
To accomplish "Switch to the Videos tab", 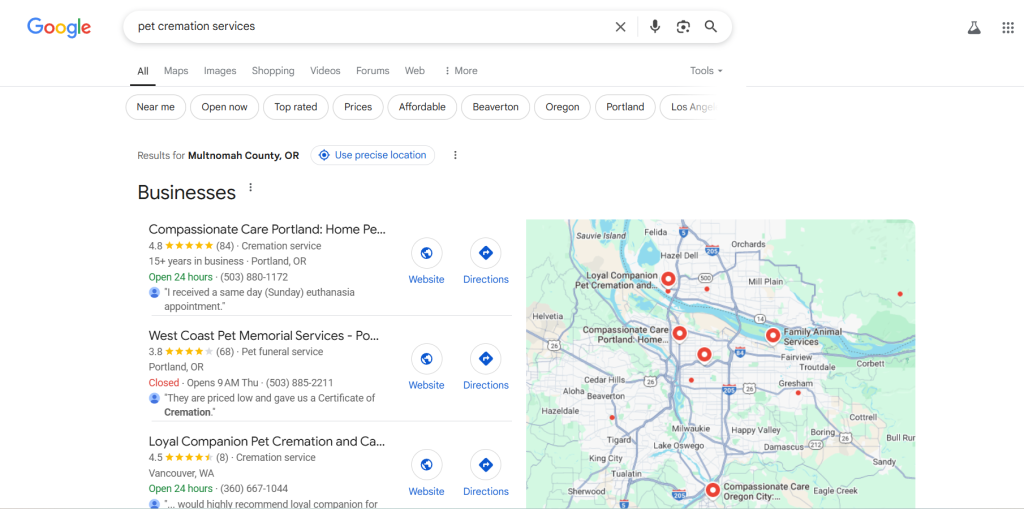I will pos(325,71).
